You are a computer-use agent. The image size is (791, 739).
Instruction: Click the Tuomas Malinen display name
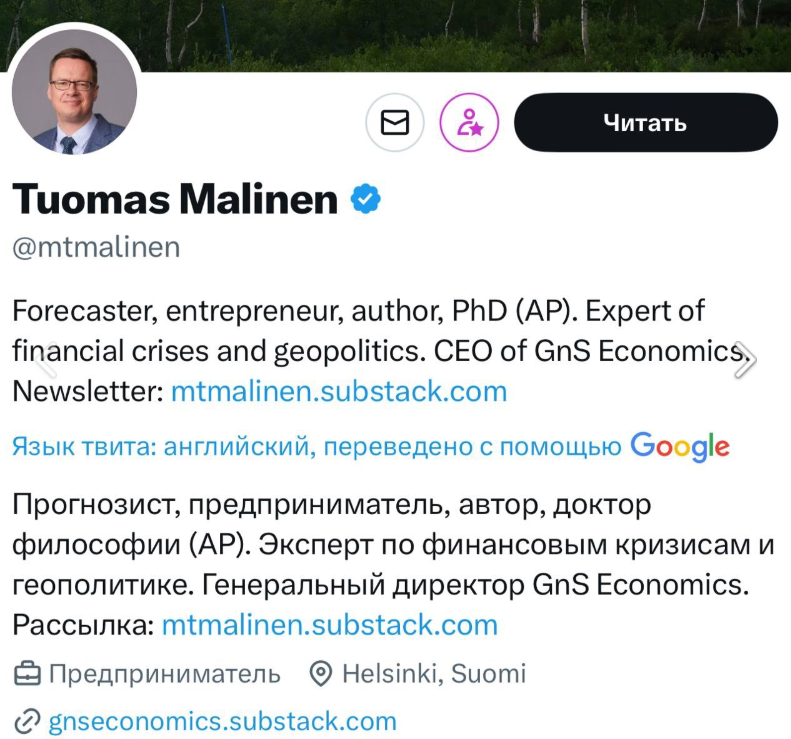point(175,200)
